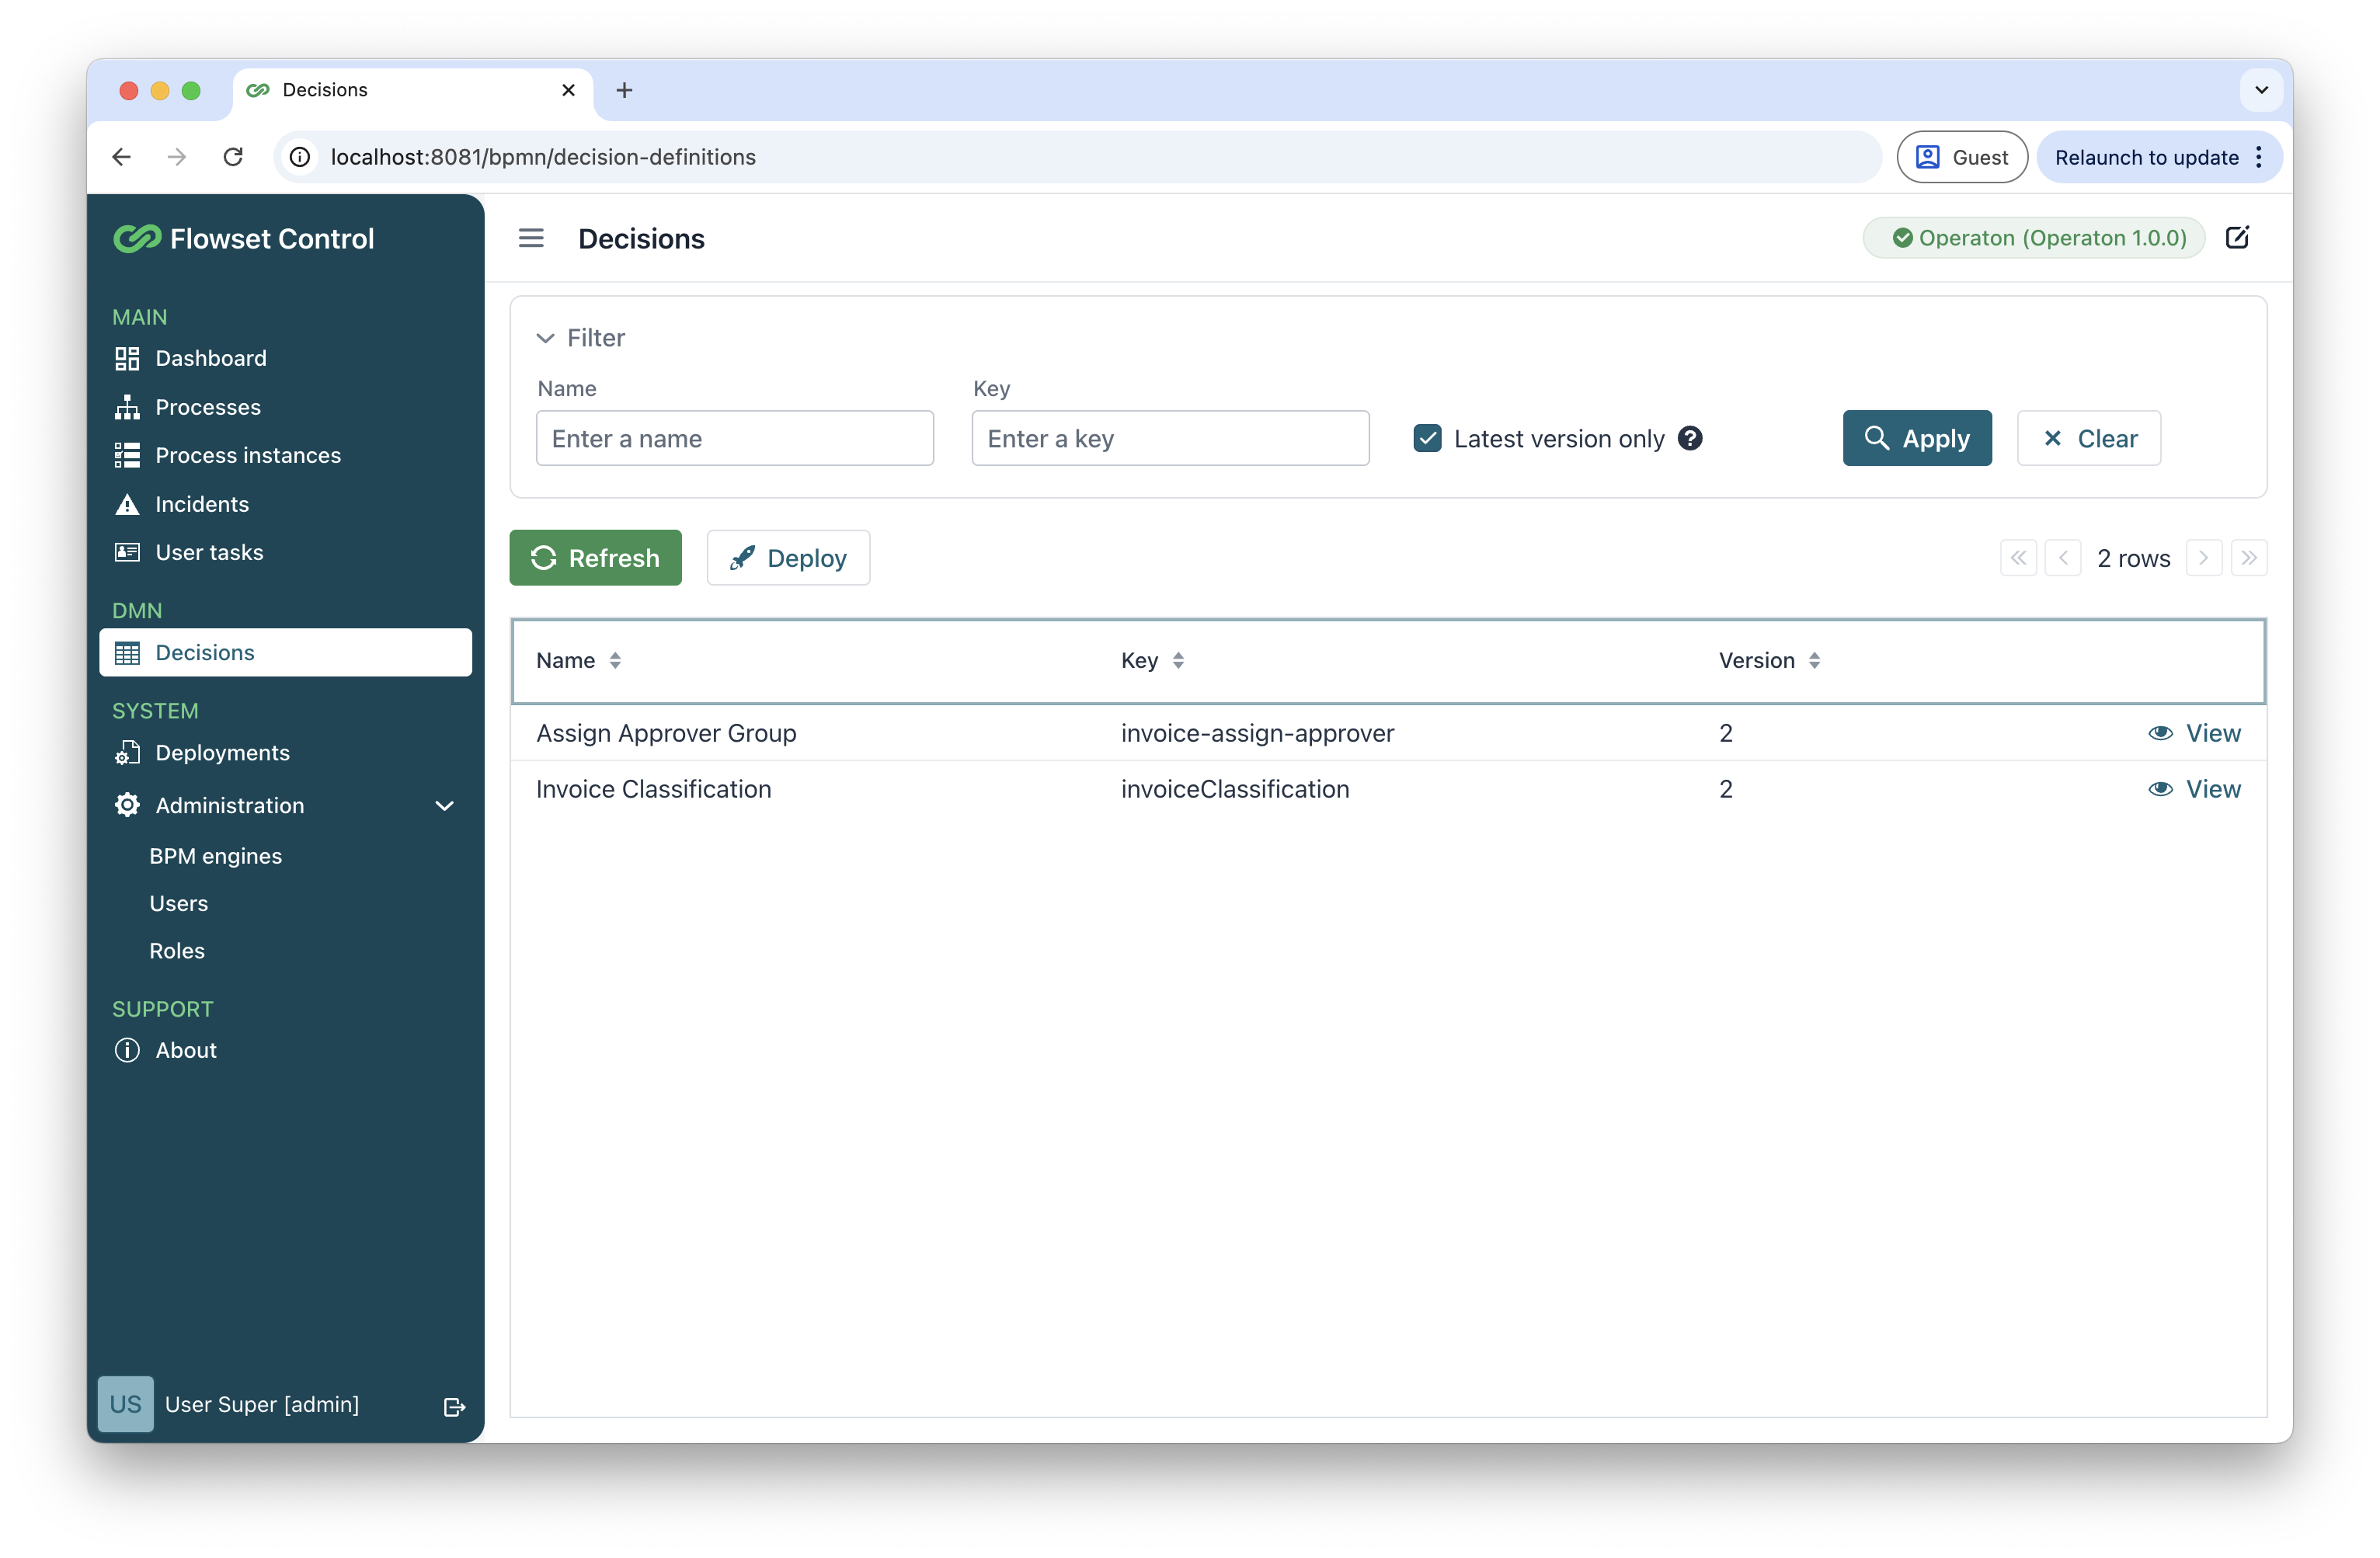Sort the table by Name column

[614, 660]
